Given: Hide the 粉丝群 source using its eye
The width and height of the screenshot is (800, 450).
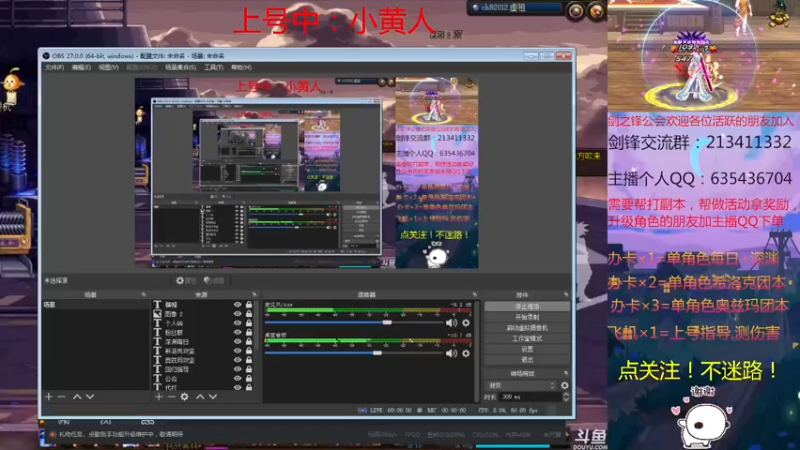Looking at the screenshot, I should [237, 332].
